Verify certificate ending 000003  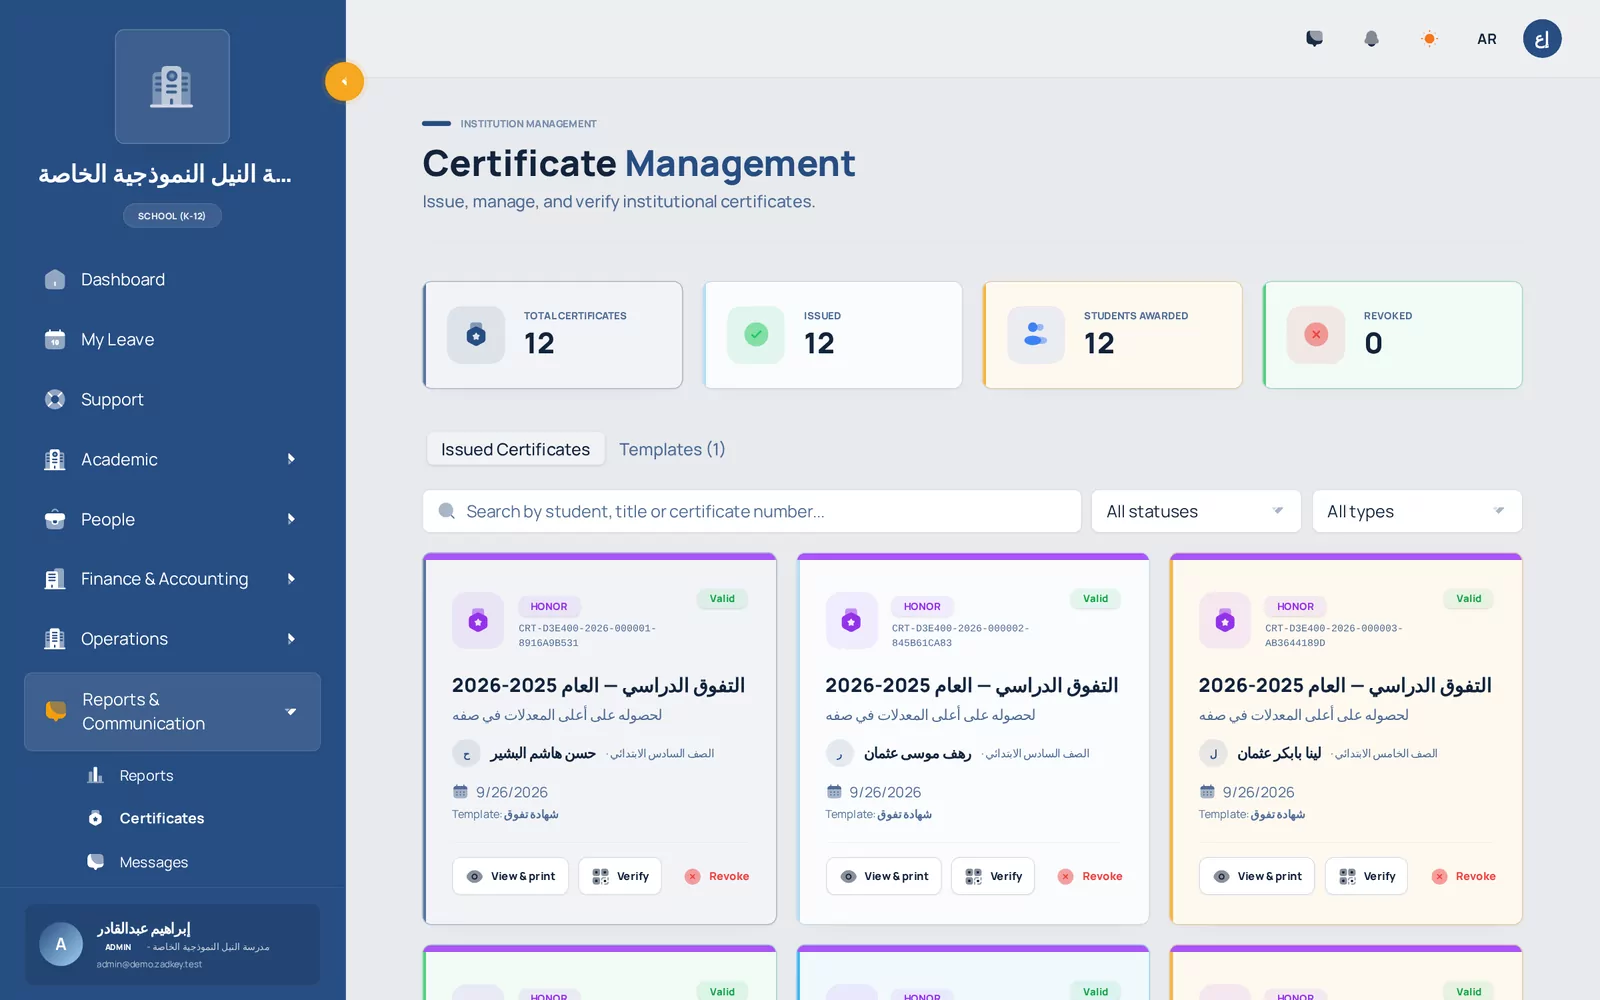(1366, 876)
